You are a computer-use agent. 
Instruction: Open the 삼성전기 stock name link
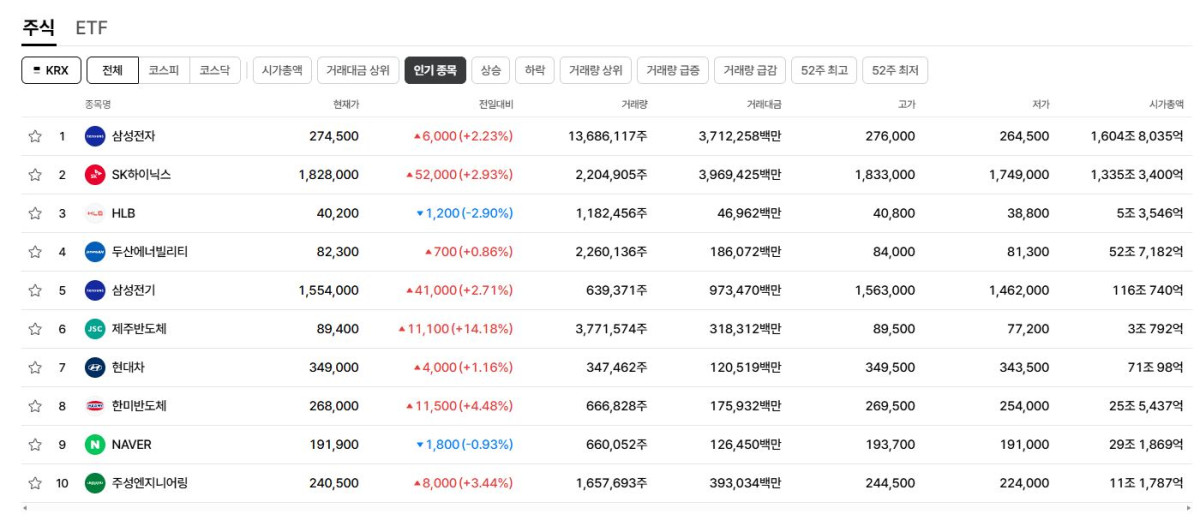(133, 290)
